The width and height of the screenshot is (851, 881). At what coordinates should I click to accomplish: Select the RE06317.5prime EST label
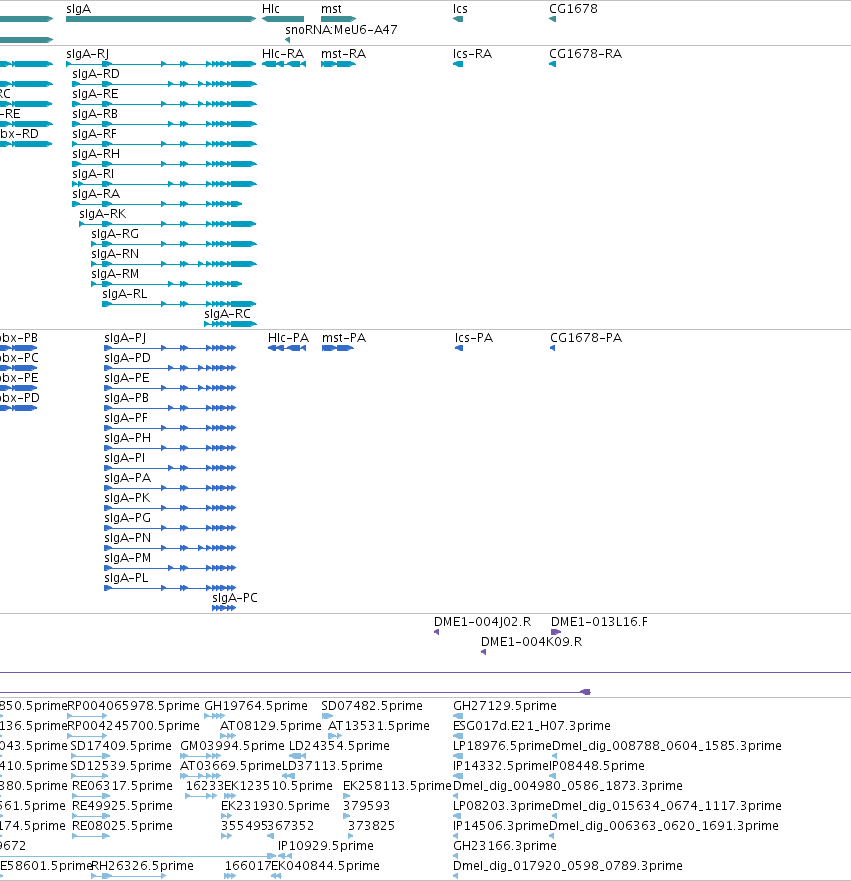(x=122, y=786)
